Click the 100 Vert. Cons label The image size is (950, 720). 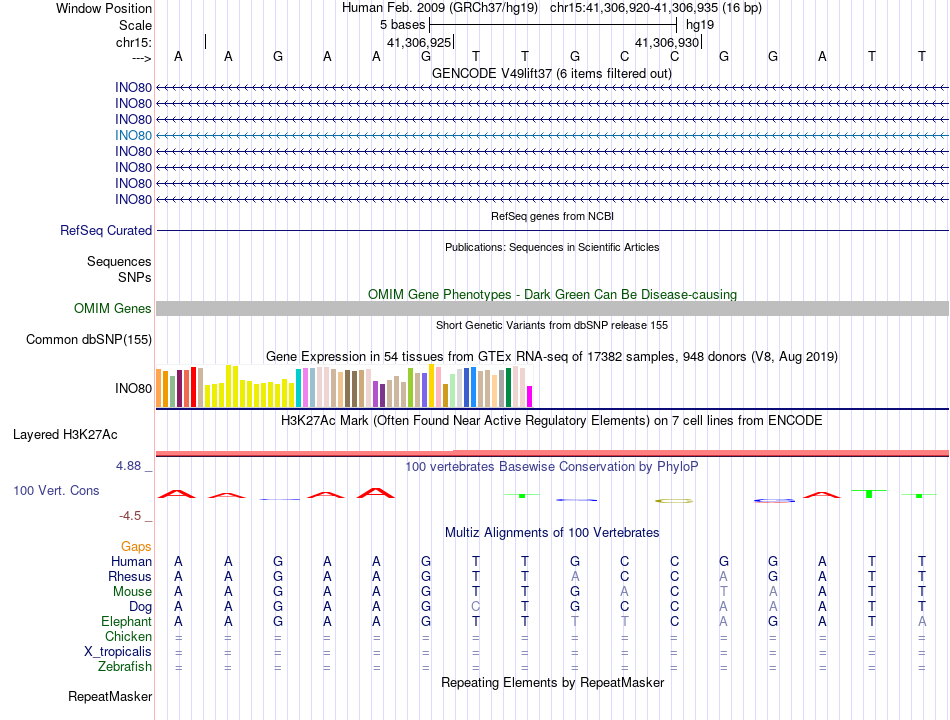click(56, 490)
